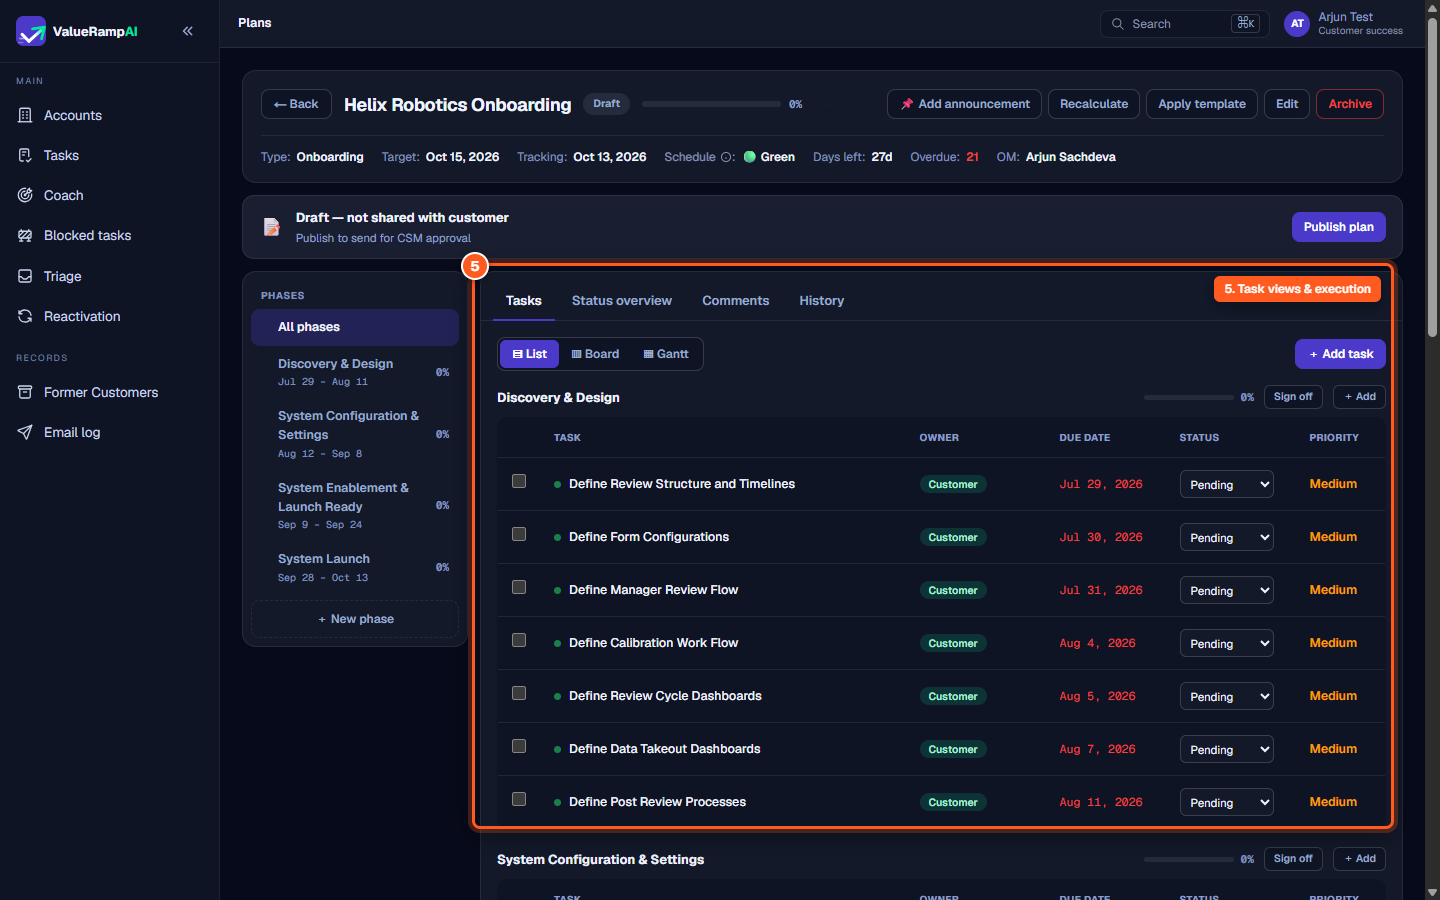
Task: Check Define Review Structure and Timelines task
Action: pos(519,481)
